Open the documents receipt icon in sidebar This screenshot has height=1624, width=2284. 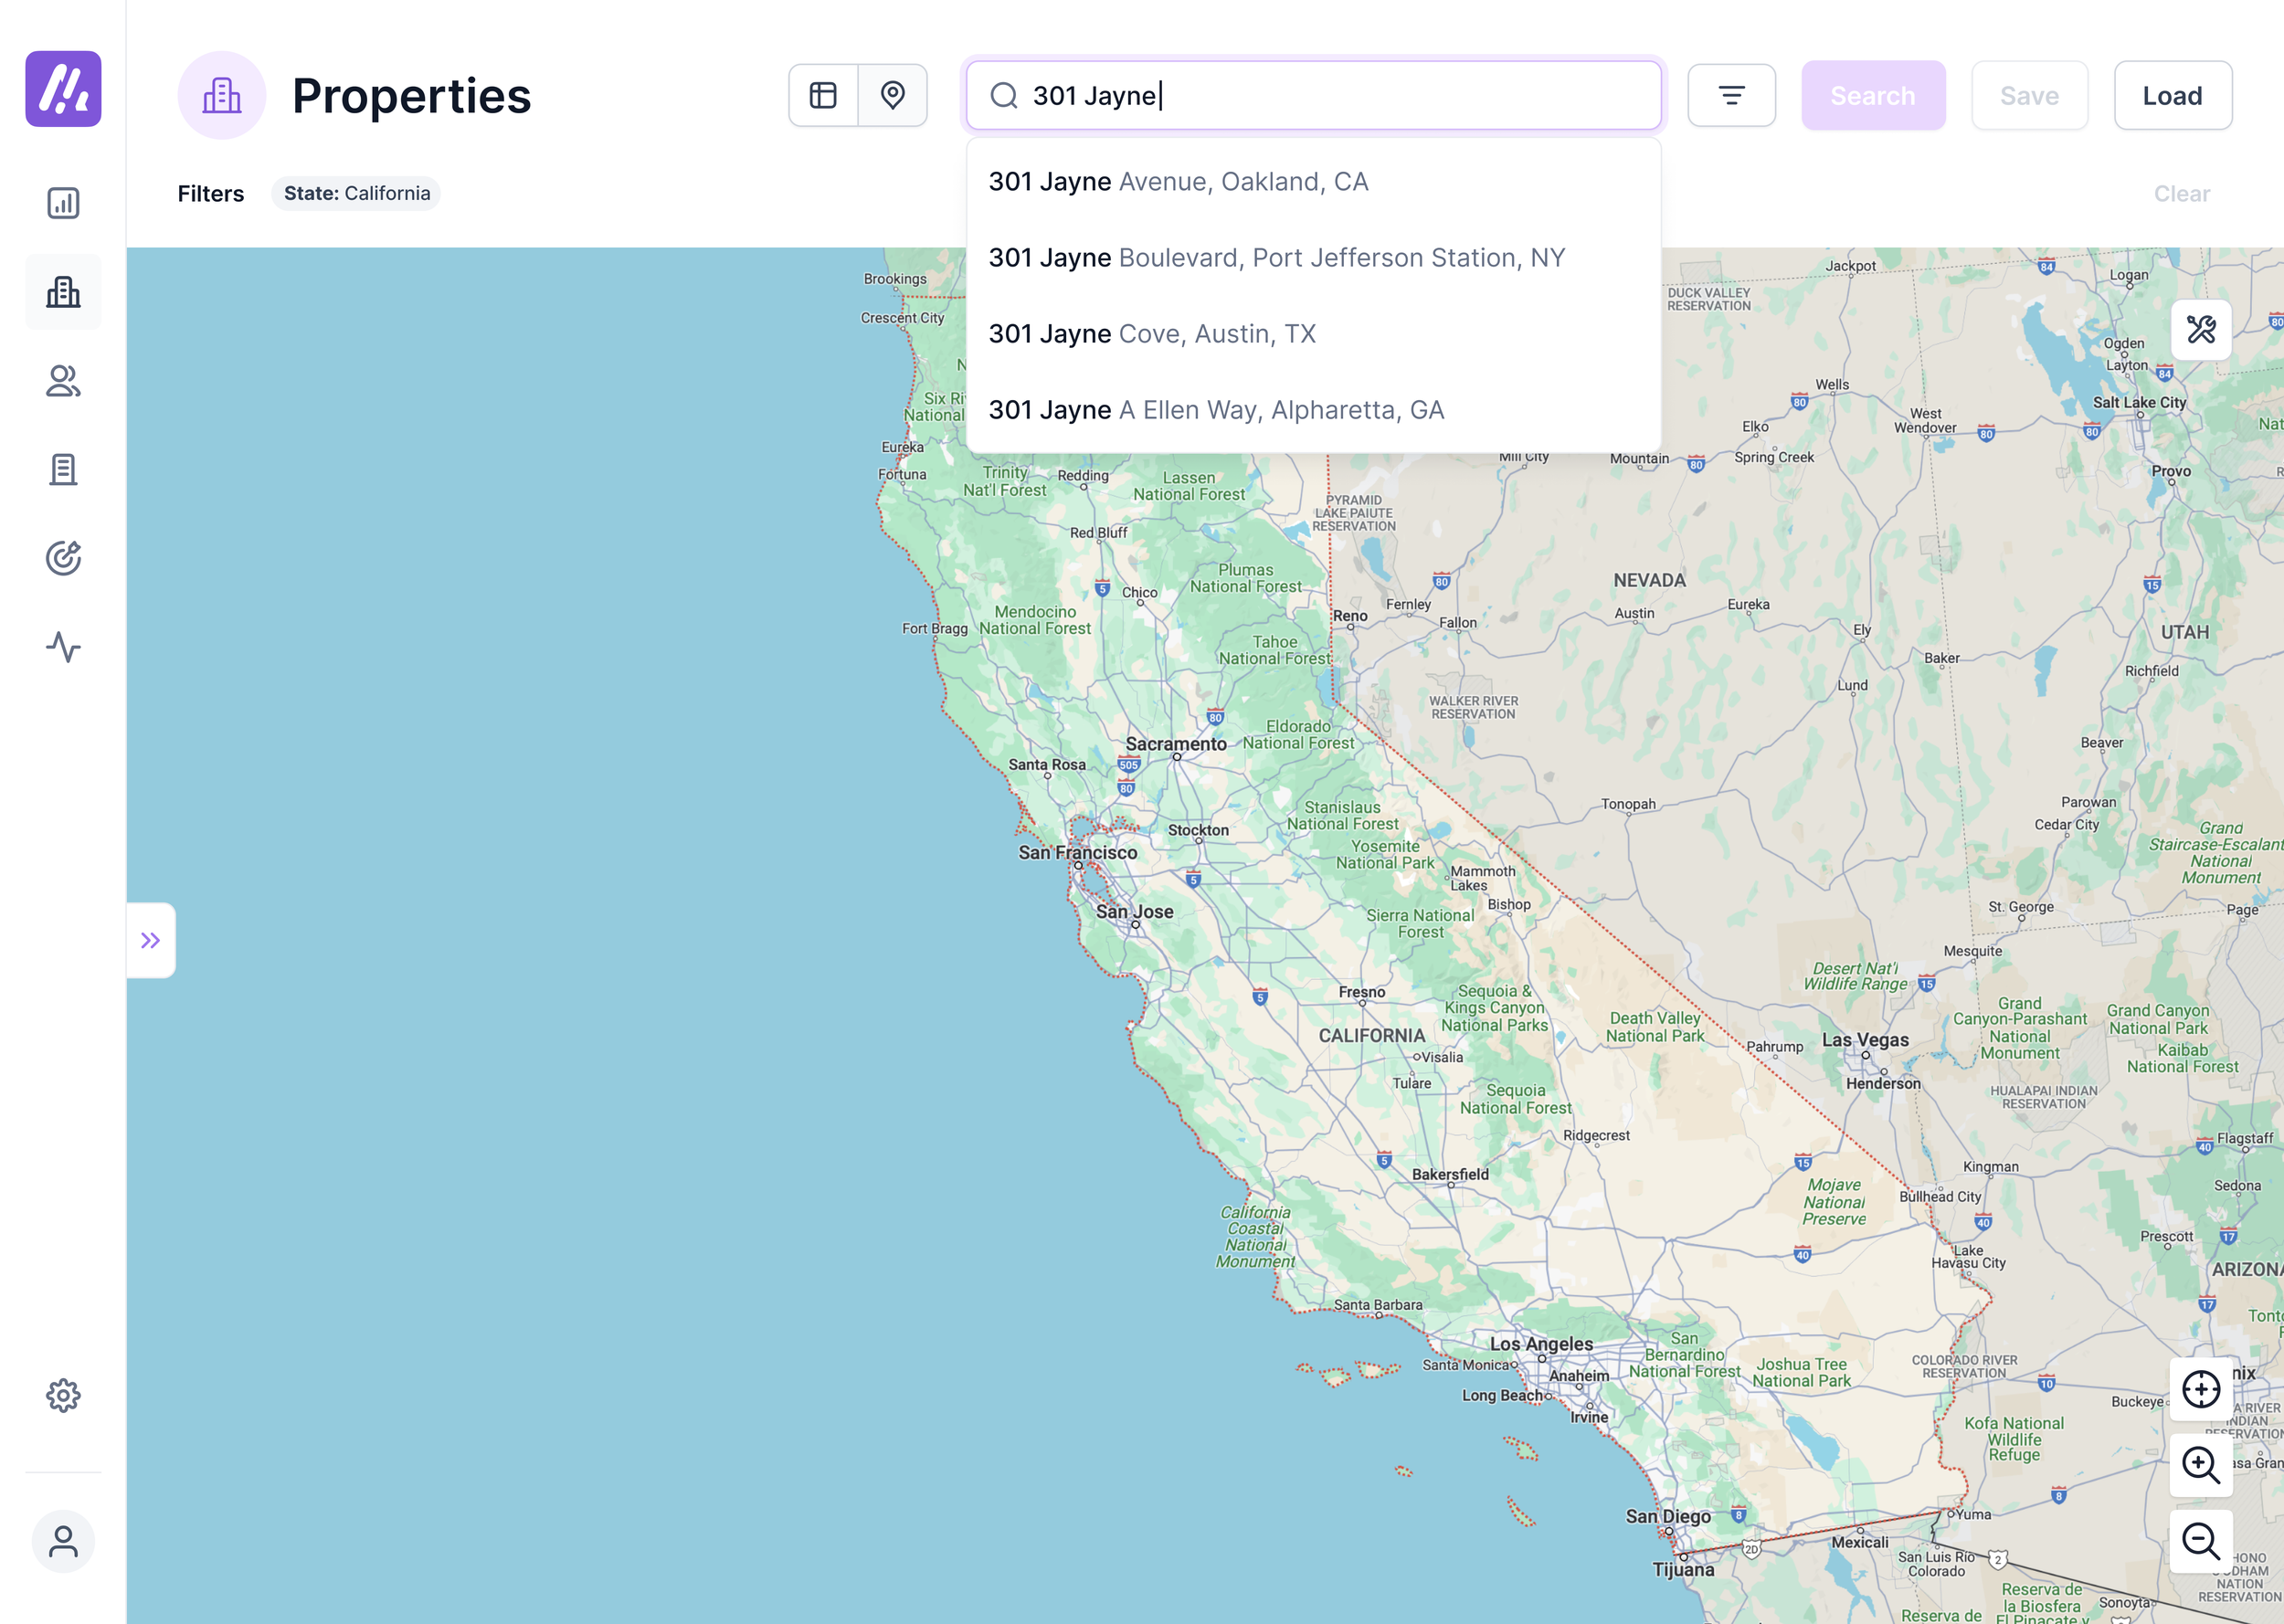click(x=63, y=469)
